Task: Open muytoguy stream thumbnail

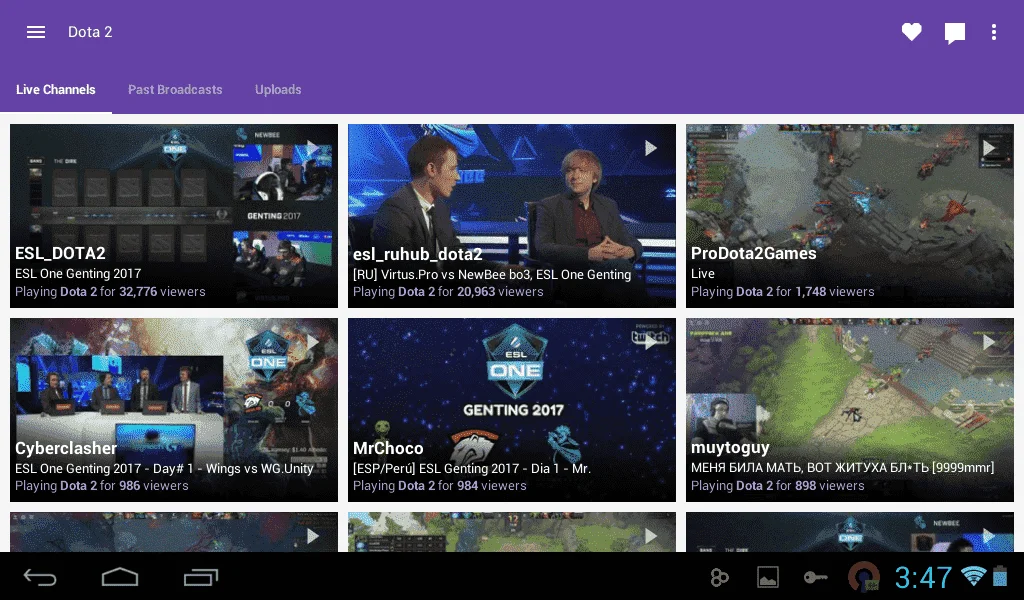Action: click(x=850, y=410)
